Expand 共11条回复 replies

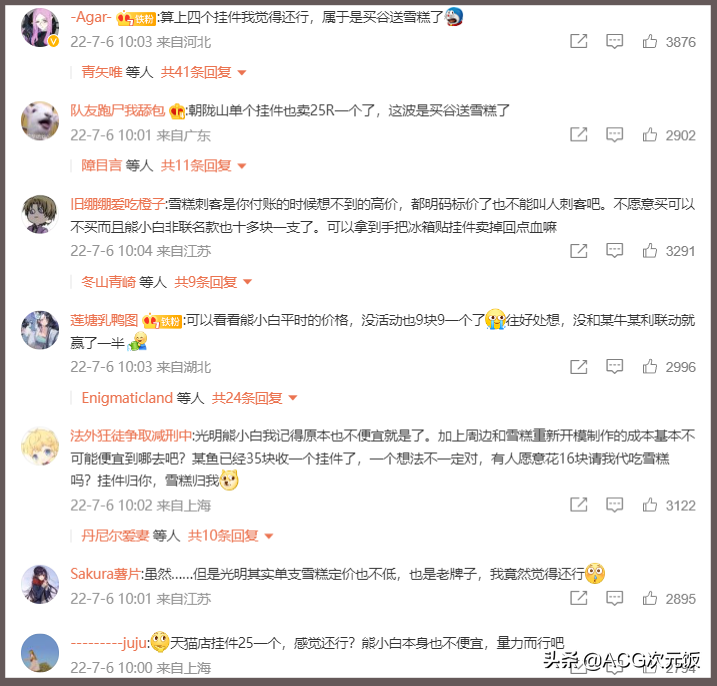coord(203,166)
